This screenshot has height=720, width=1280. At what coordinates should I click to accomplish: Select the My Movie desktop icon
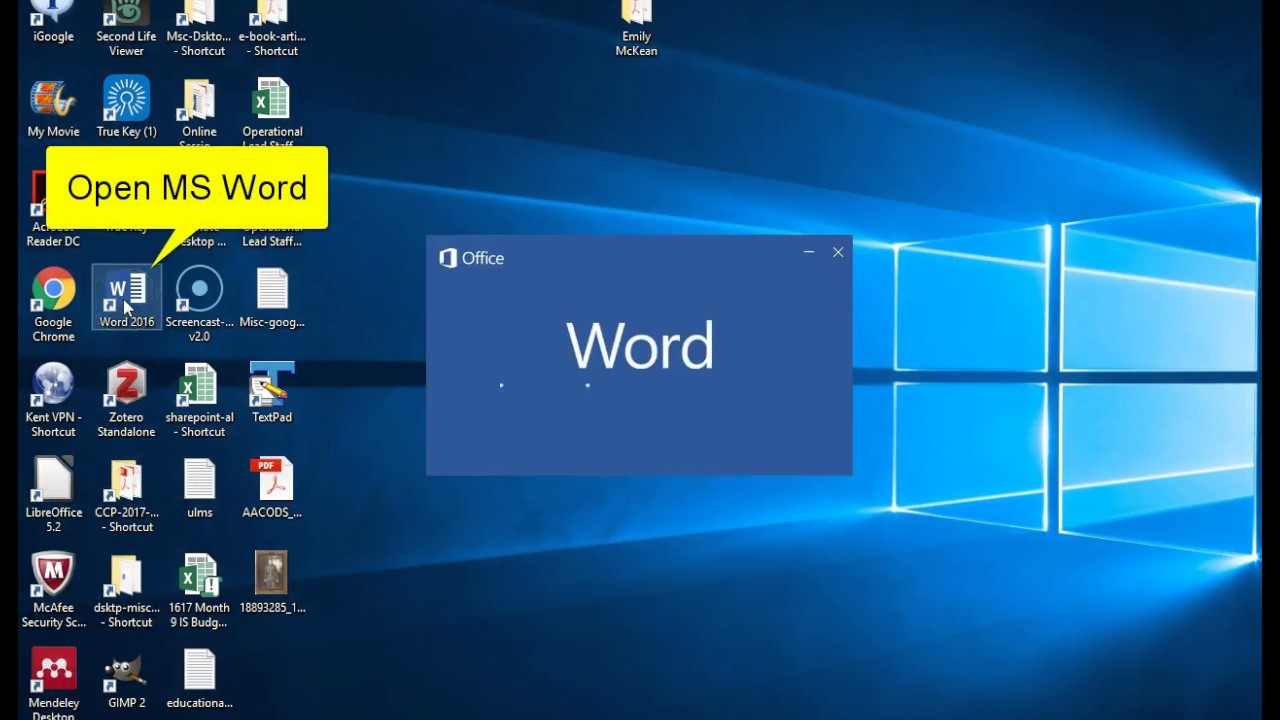[x=53, y=107]
